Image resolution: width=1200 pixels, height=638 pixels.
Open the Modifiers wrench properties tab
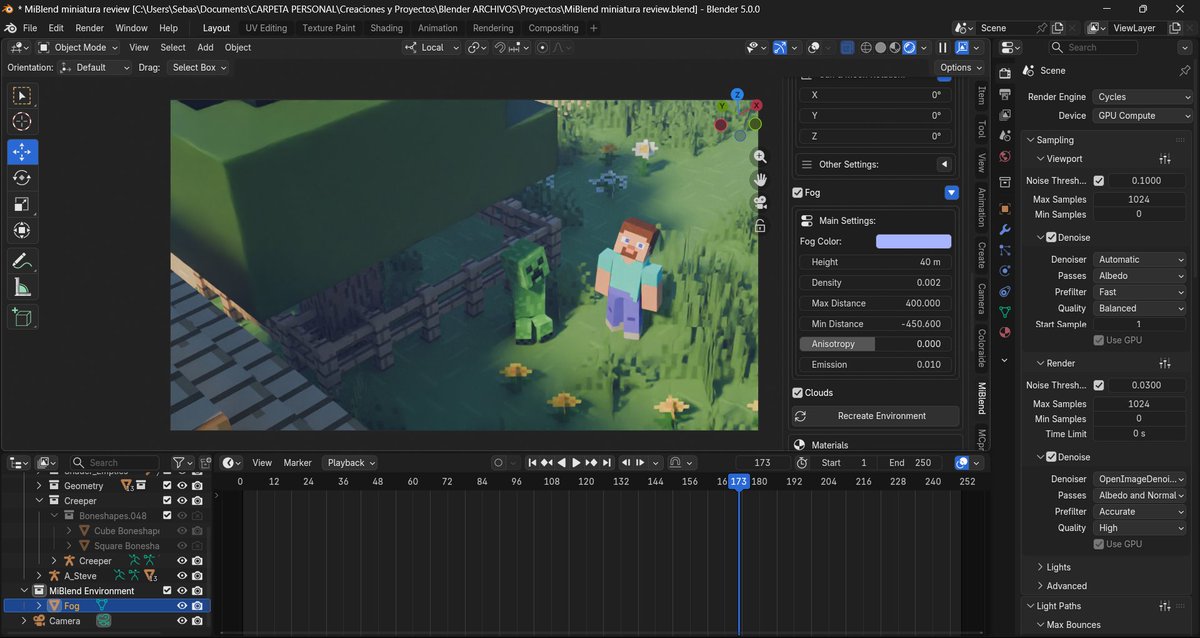pos(1005,230)
